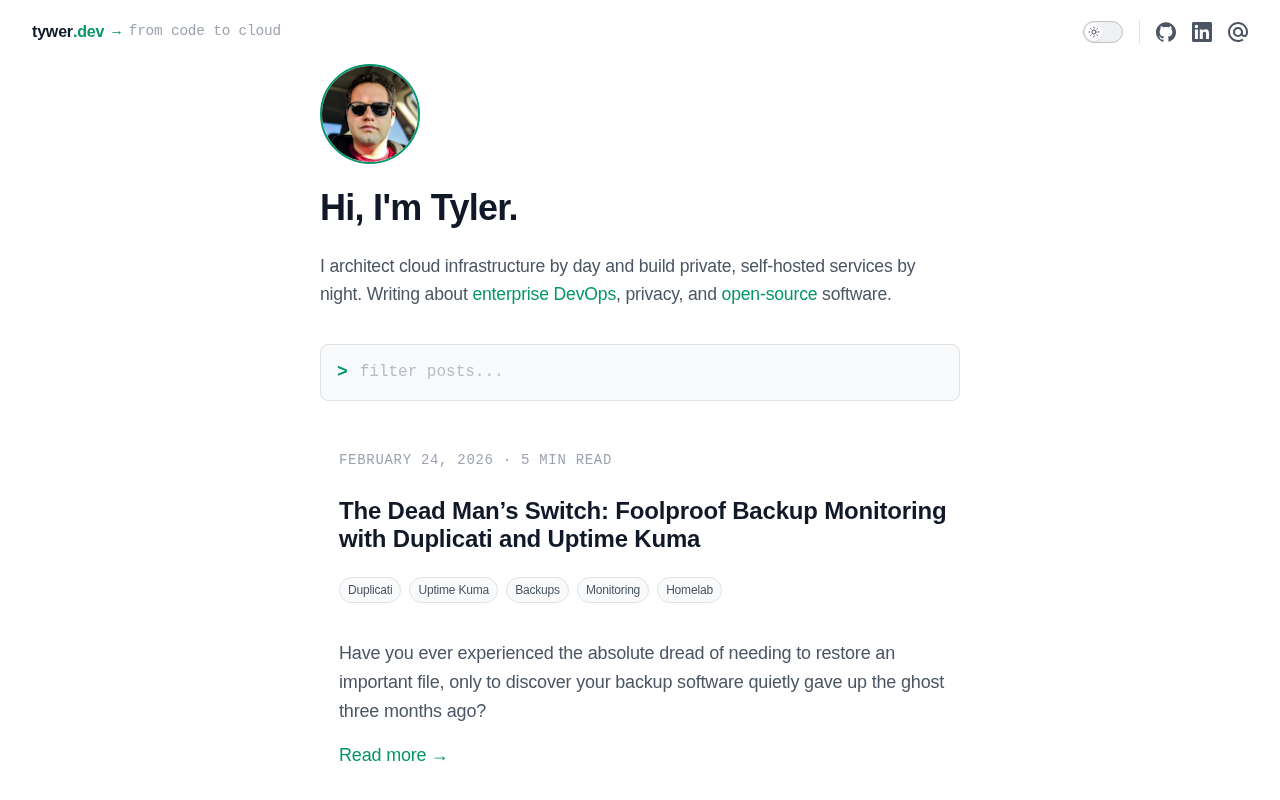
Task: Click the green prompt chevron in filter box
Action: tap(342, 372)
